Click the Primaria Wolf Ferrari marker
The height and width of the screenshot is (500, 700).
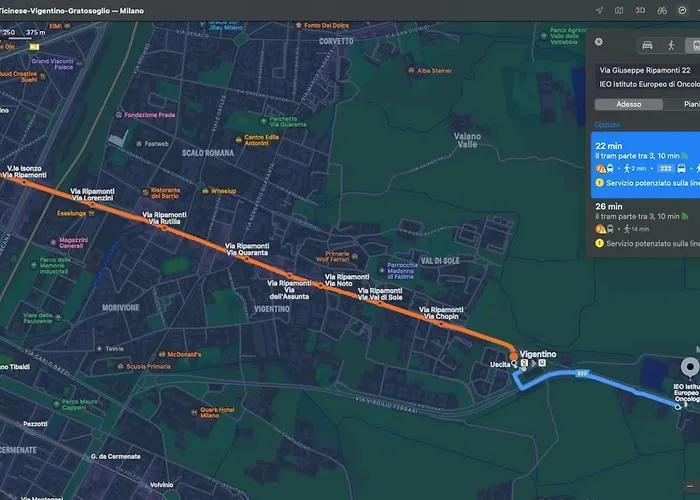354,256
